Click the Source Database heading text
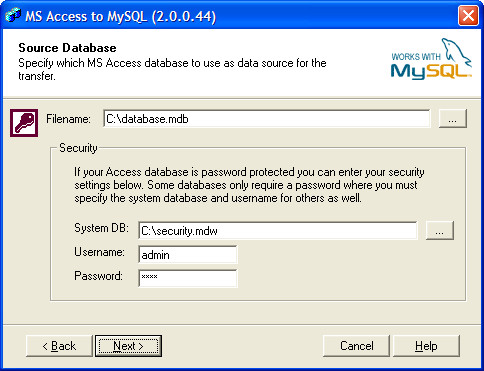Screen dimensions: 484x371 click(67, 48)
